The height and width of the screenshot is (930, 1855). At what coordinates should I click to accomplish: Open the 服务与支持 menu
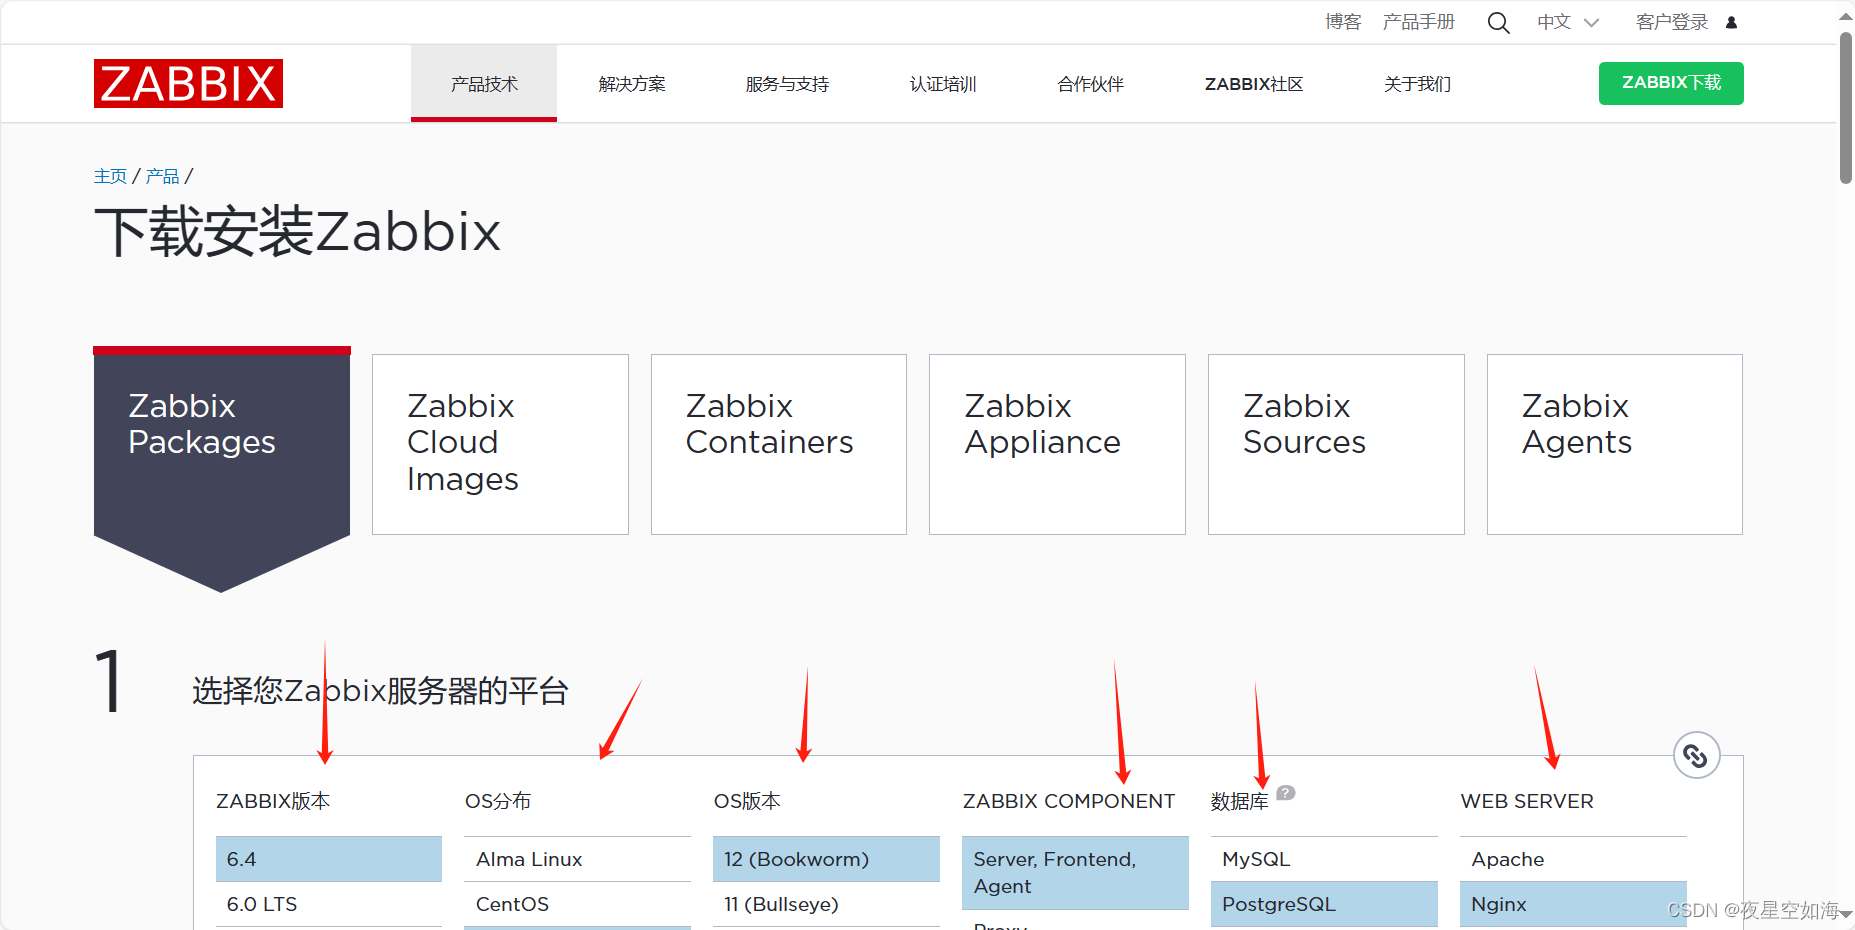(787, 84)
